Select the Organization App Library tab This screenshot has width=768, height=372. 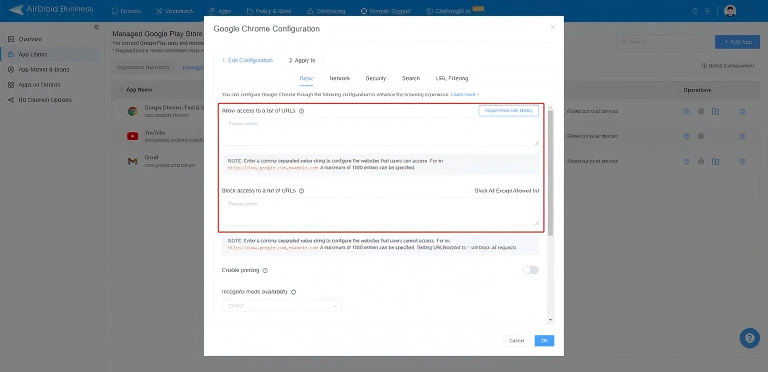[143, 67]
